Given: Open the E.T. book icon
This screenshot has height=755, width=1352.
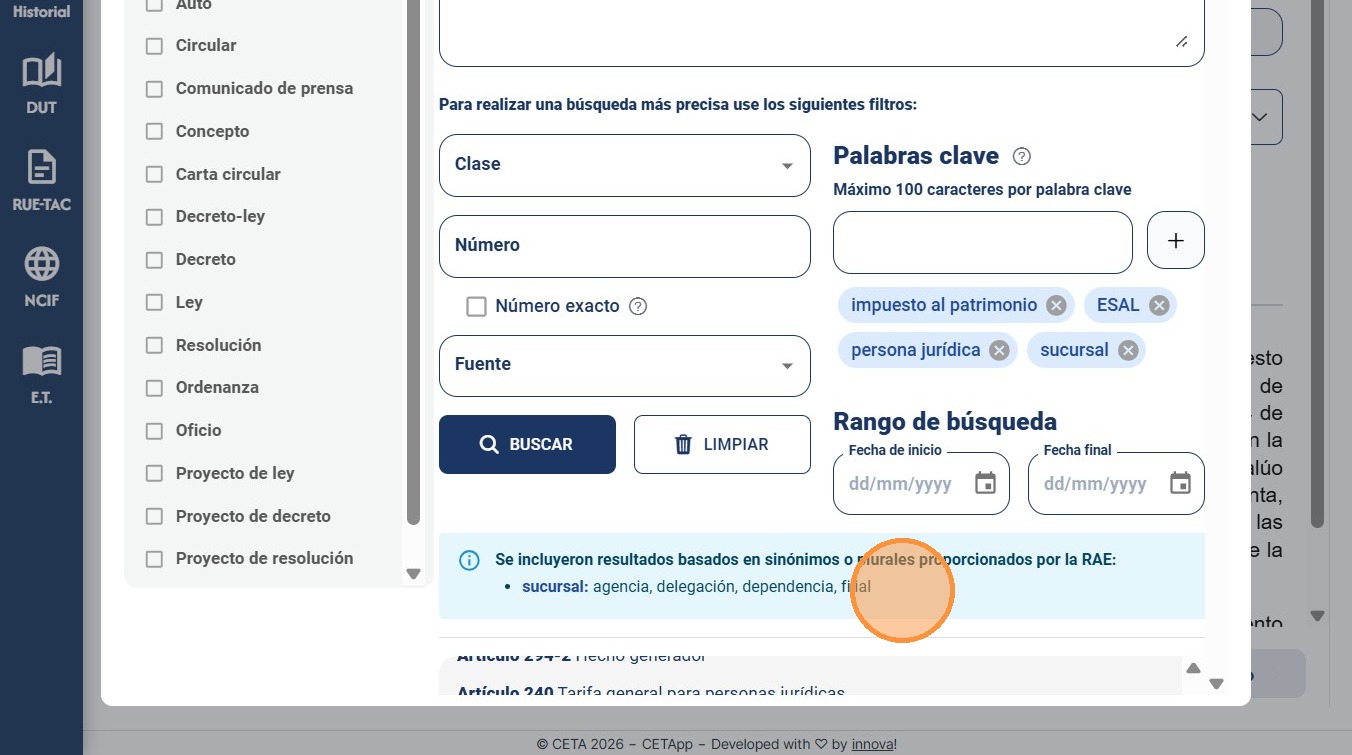Looking at the screenshot, I should coord(41,361).
